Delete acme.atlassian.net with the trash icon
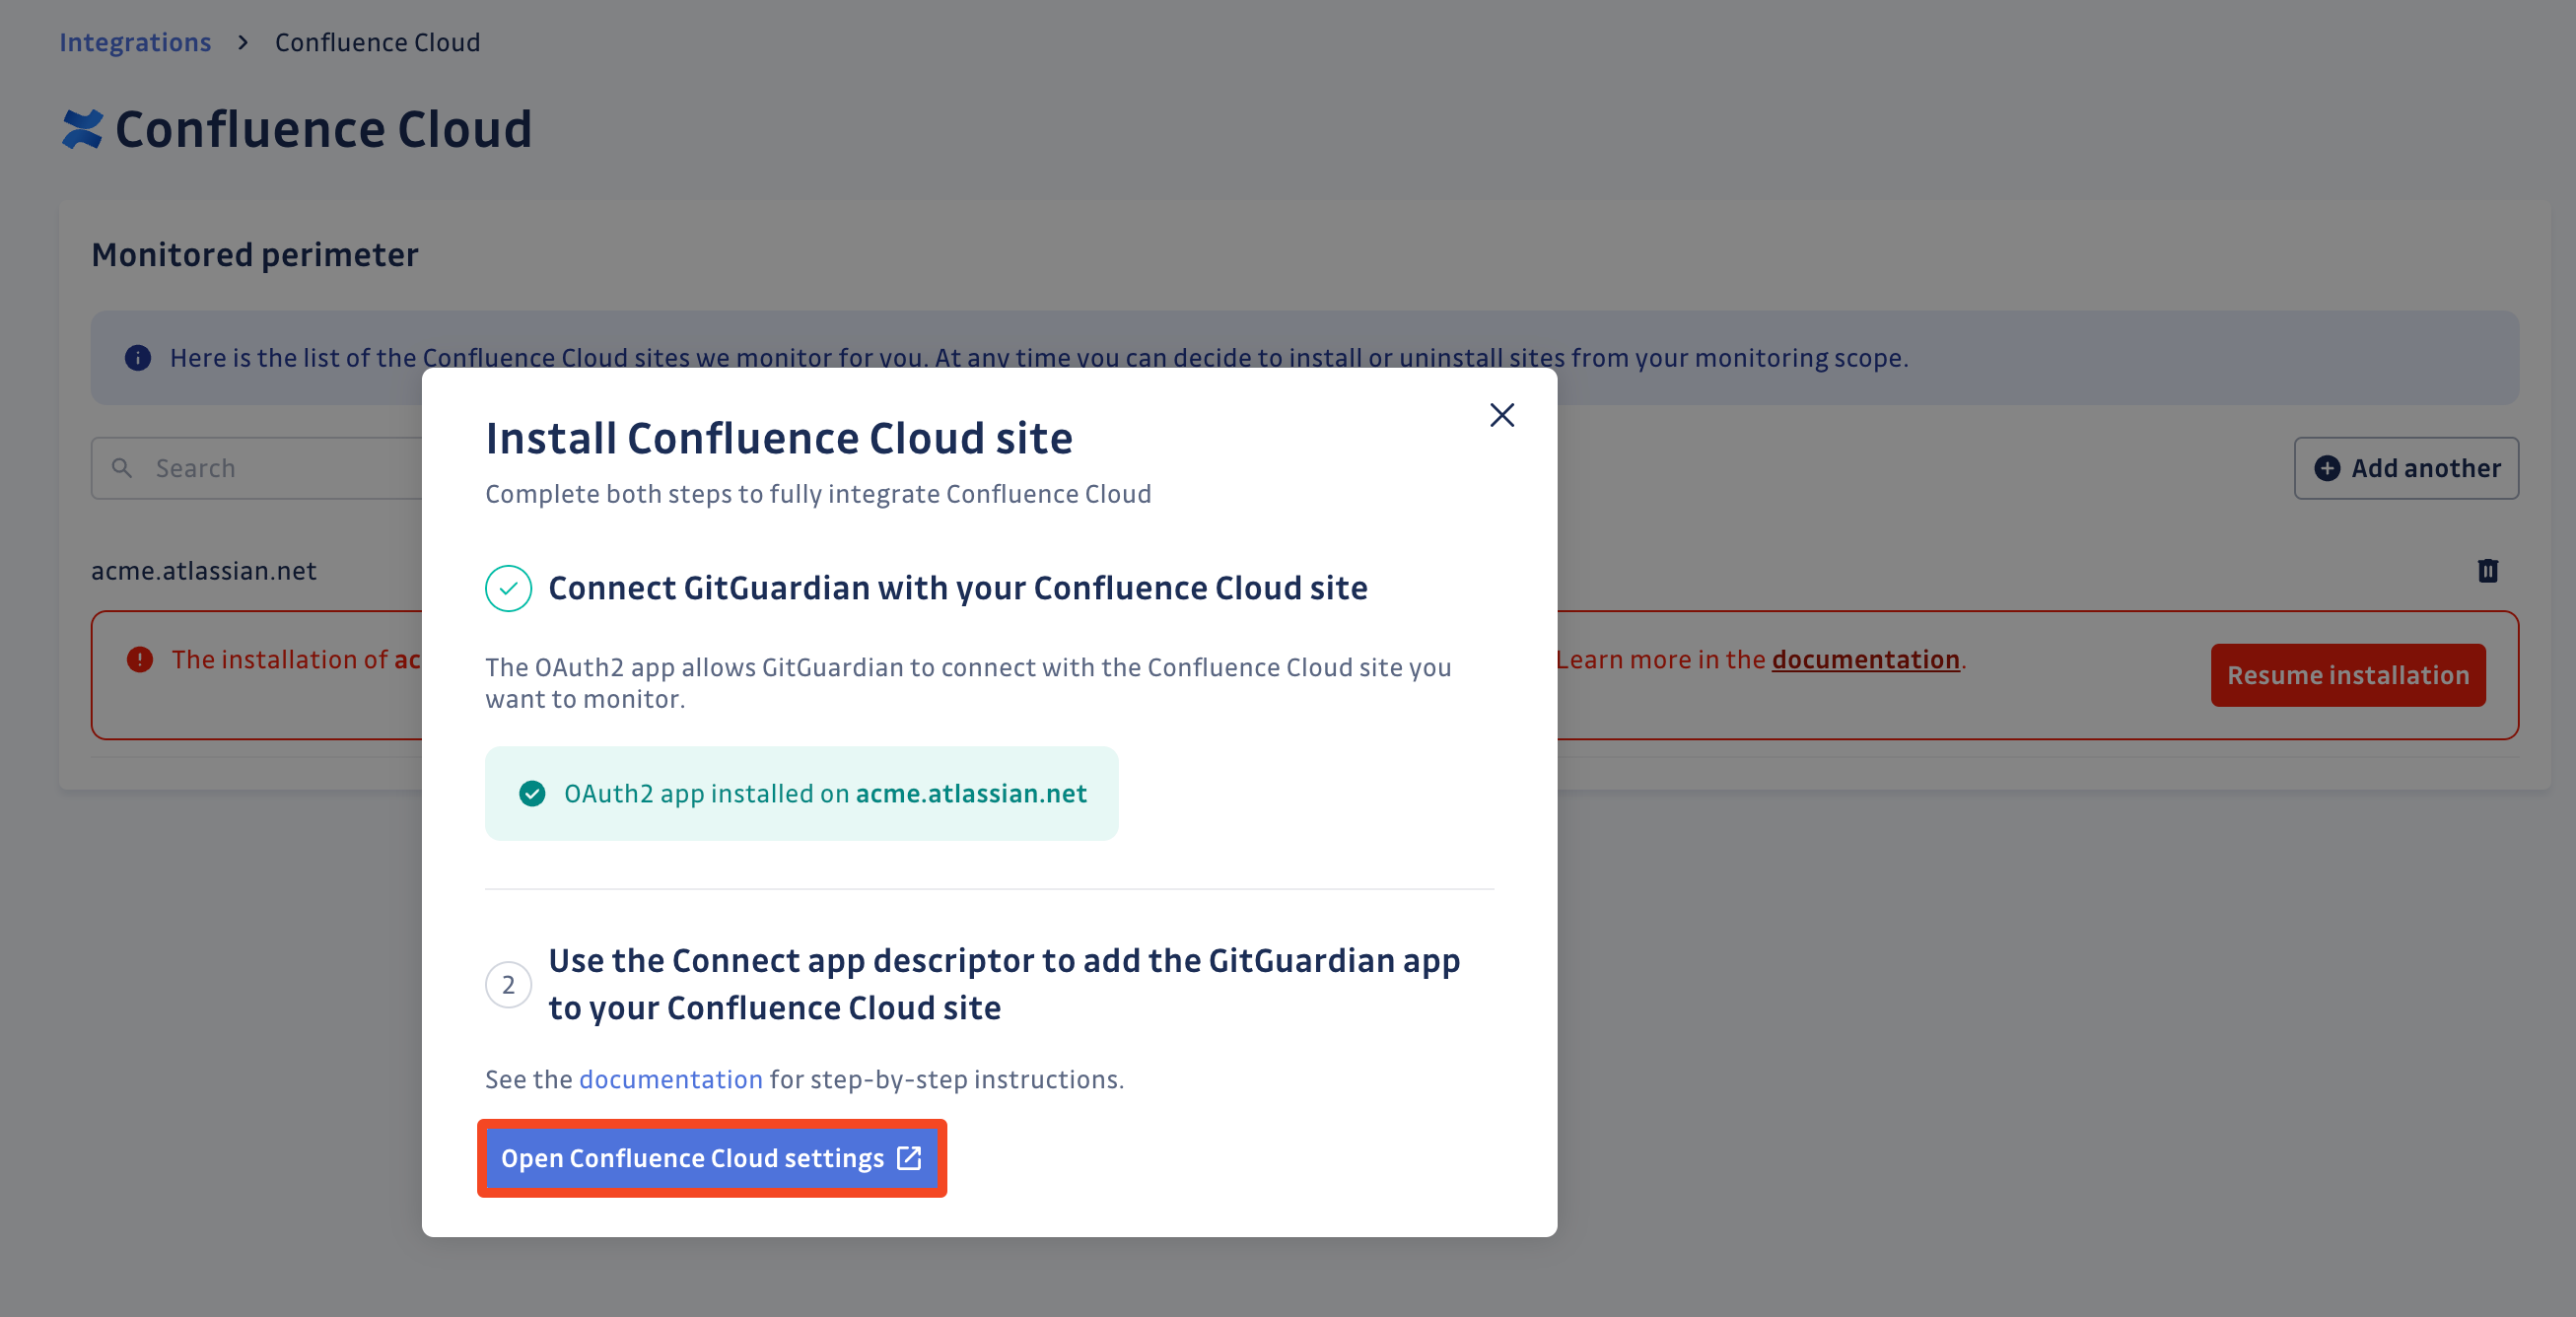The height and width of the screenshot is (1317, 2576). pyautogui.click(x=2487, y=570)
